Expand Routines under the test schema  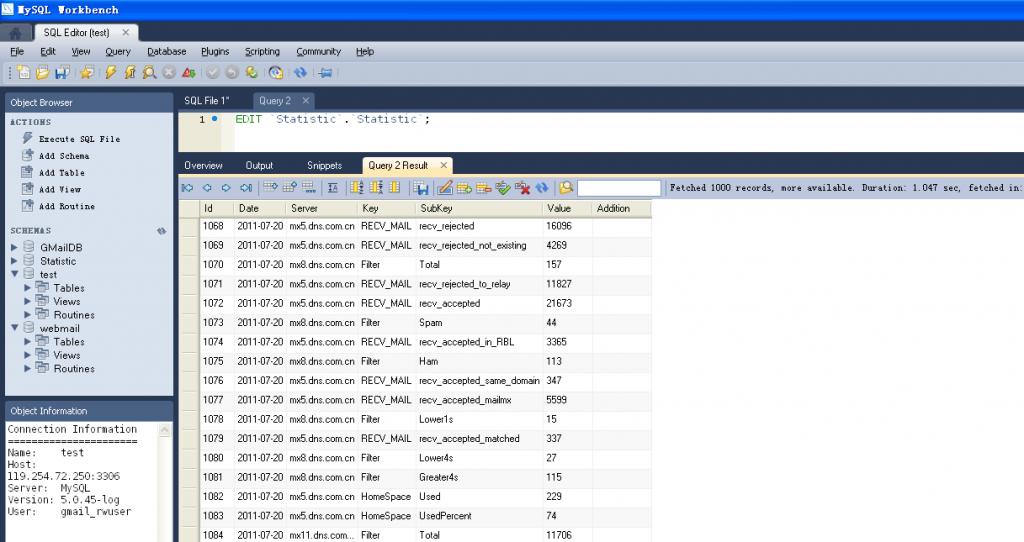[x=27, y=315]
